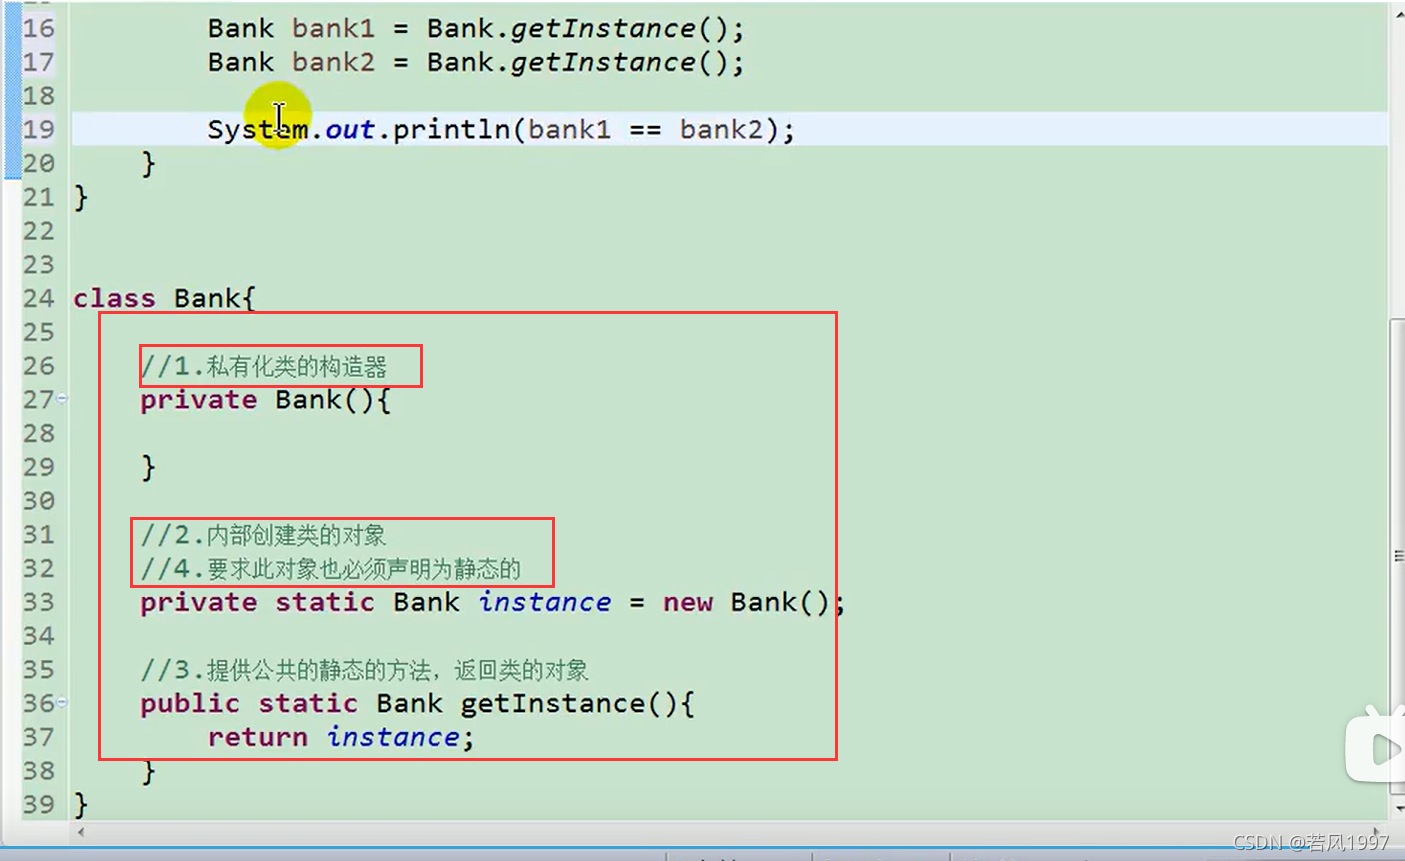The height and width of the screenshot is (861, 1405).
Task: Click the variable bank2 on line 17
Action: (333, 62)
